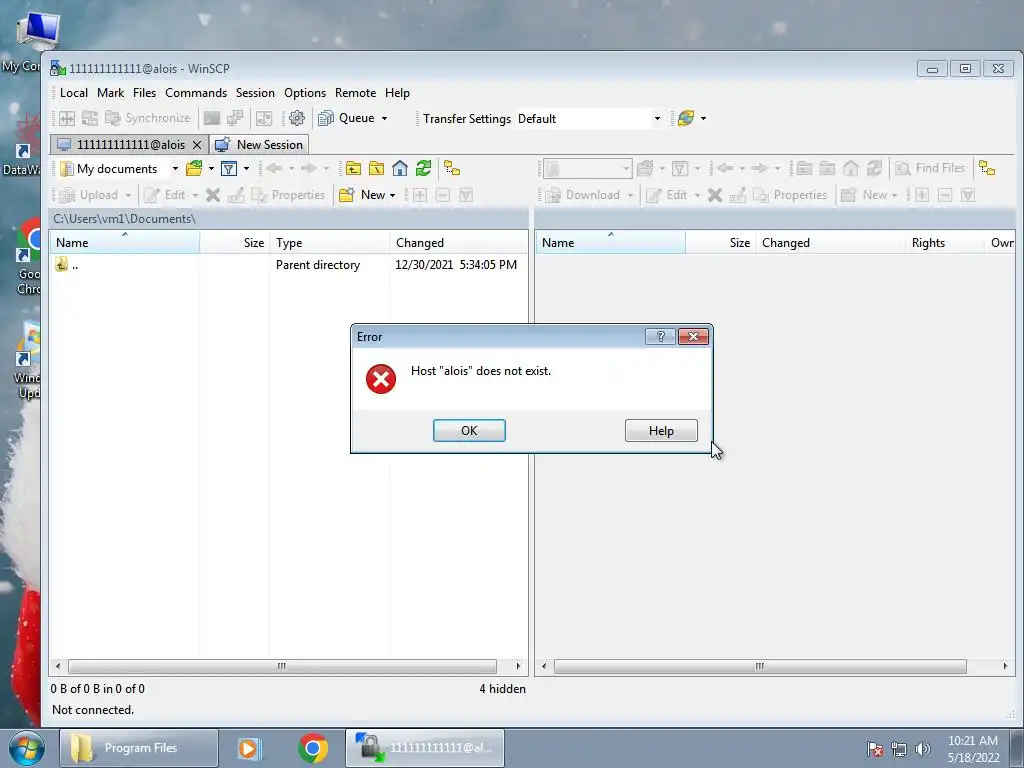Expand the arrow next to the globe icon

tap(703, 118)
